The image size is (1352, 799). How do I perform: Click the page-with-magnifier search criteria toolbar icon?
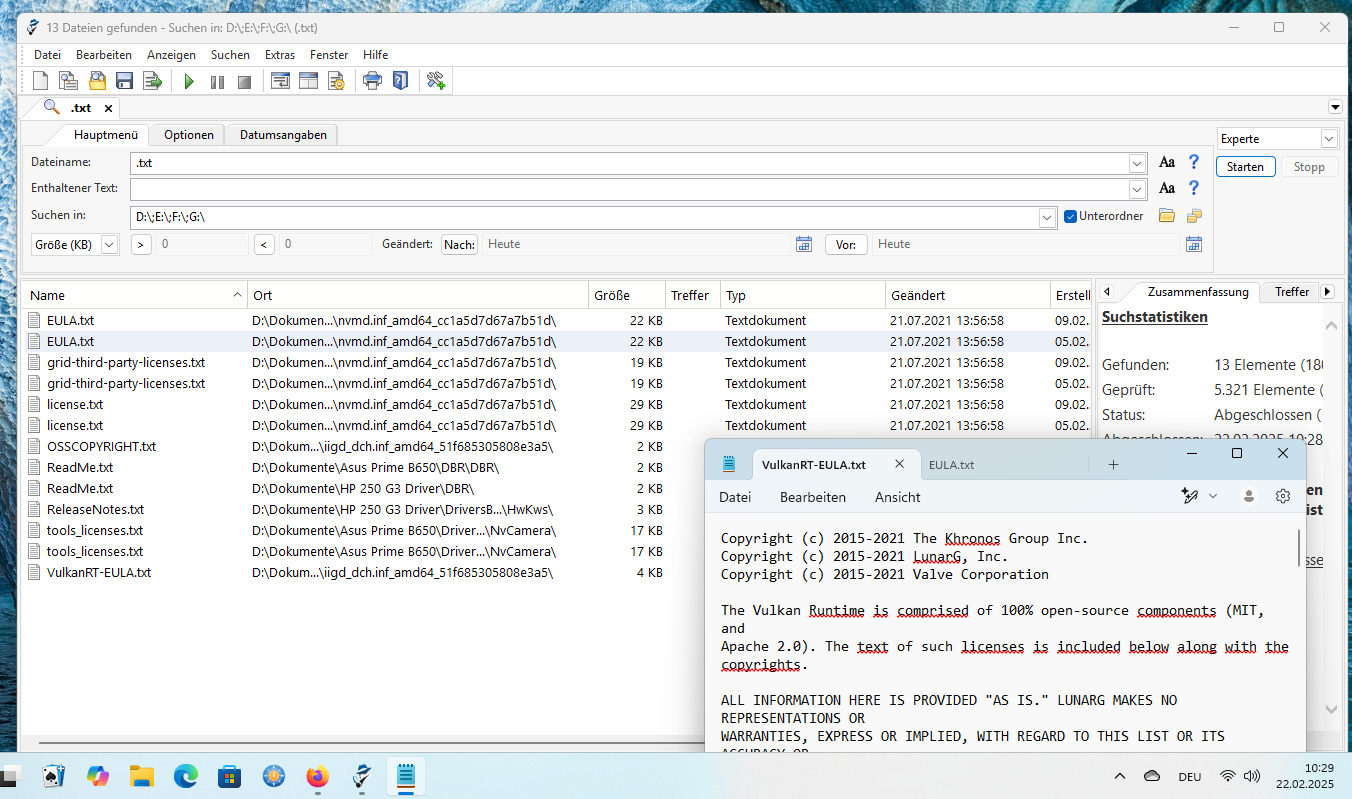[68, 81]
